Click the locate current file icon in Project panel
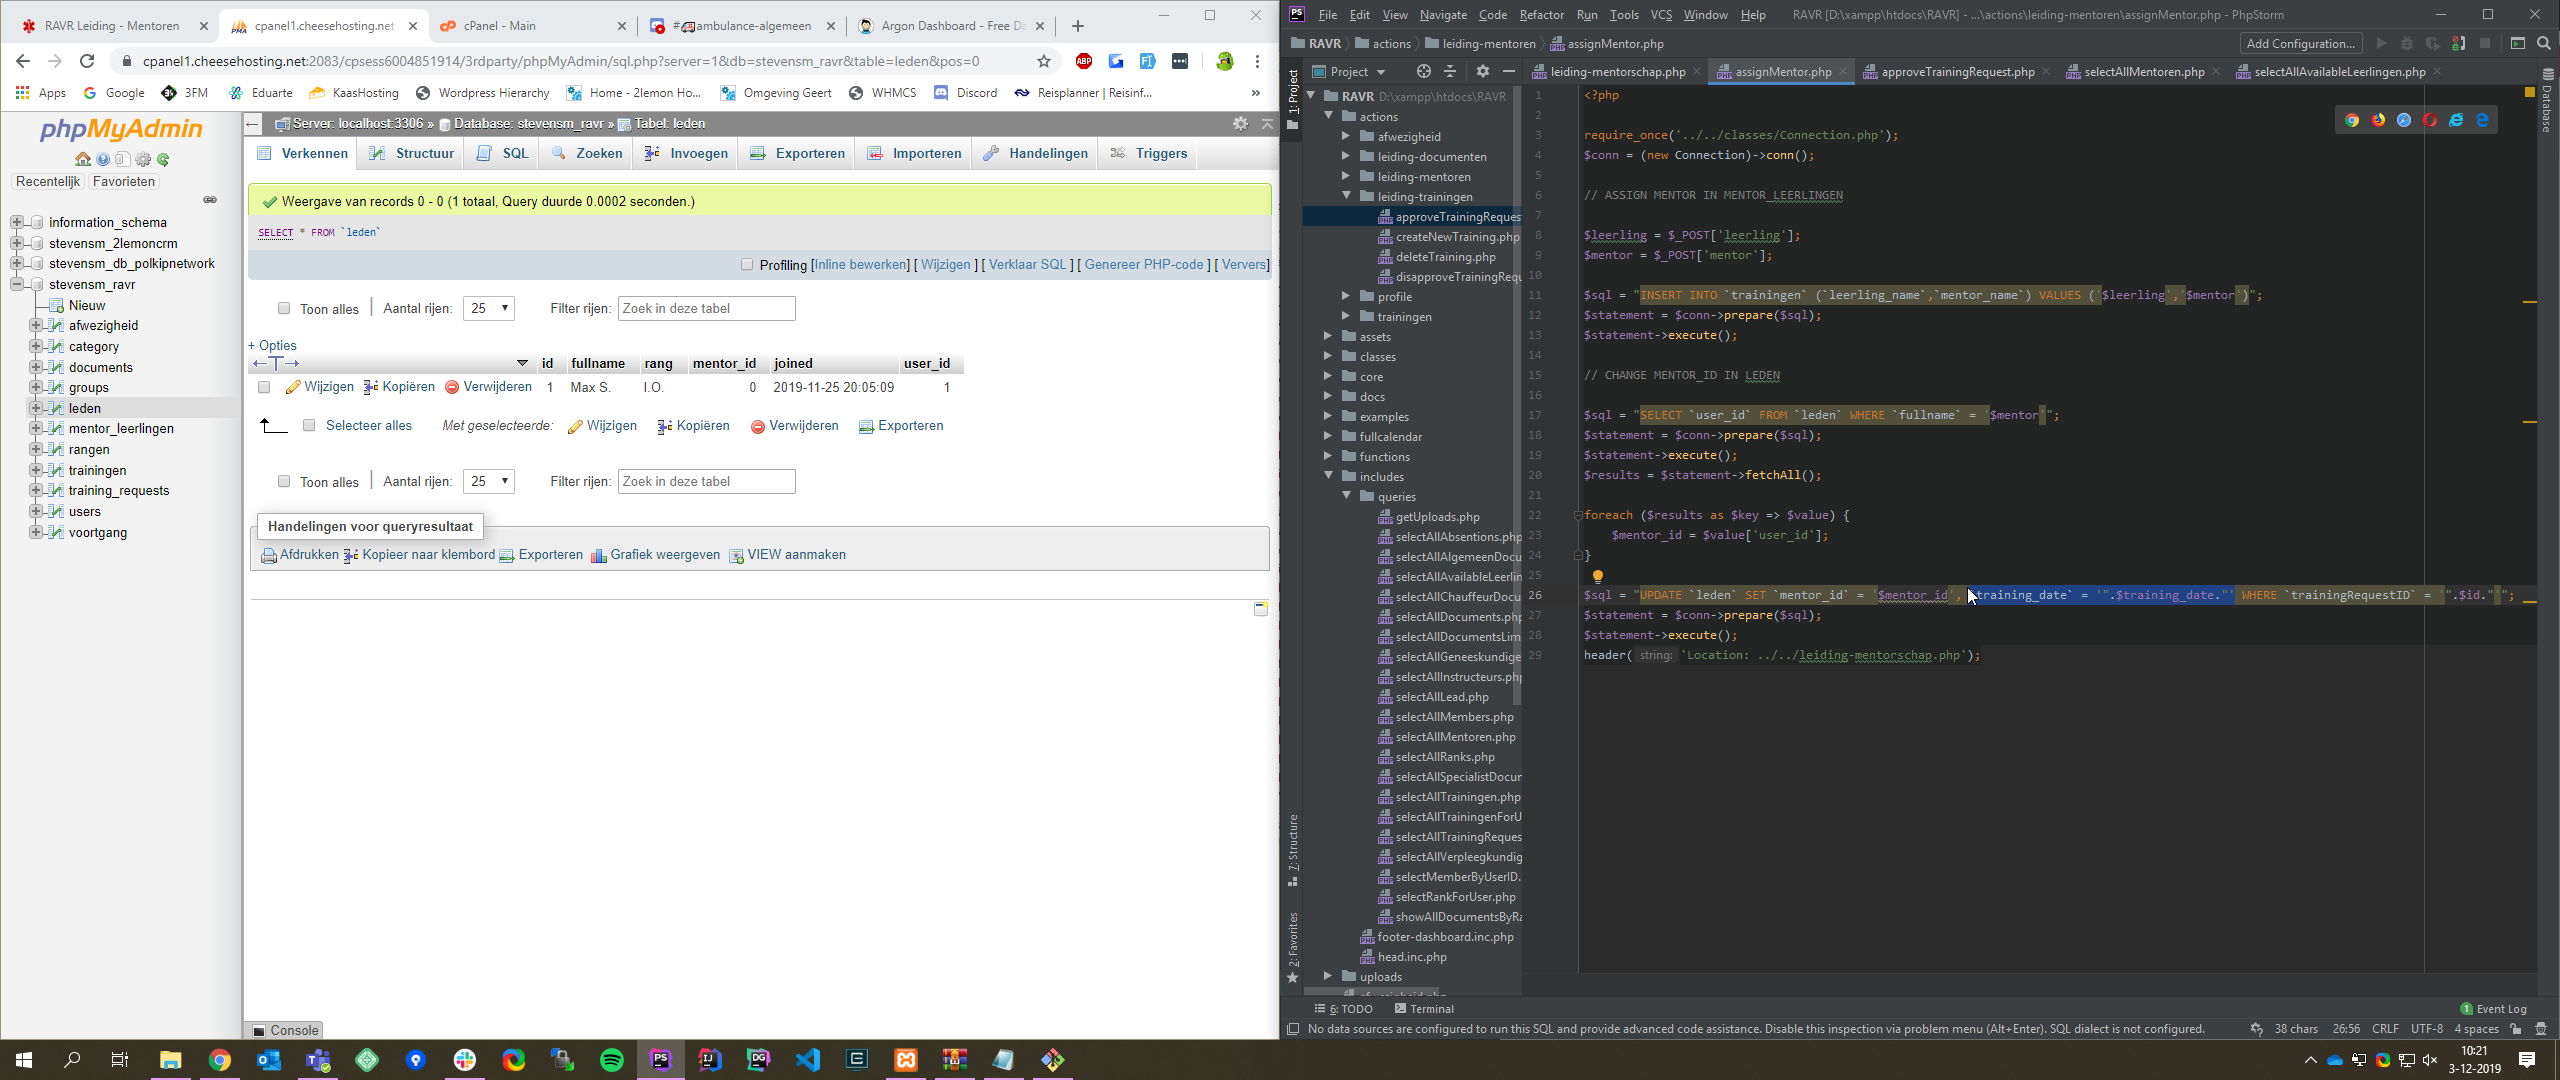The image size is (2560, 1080). [1423, 71]
